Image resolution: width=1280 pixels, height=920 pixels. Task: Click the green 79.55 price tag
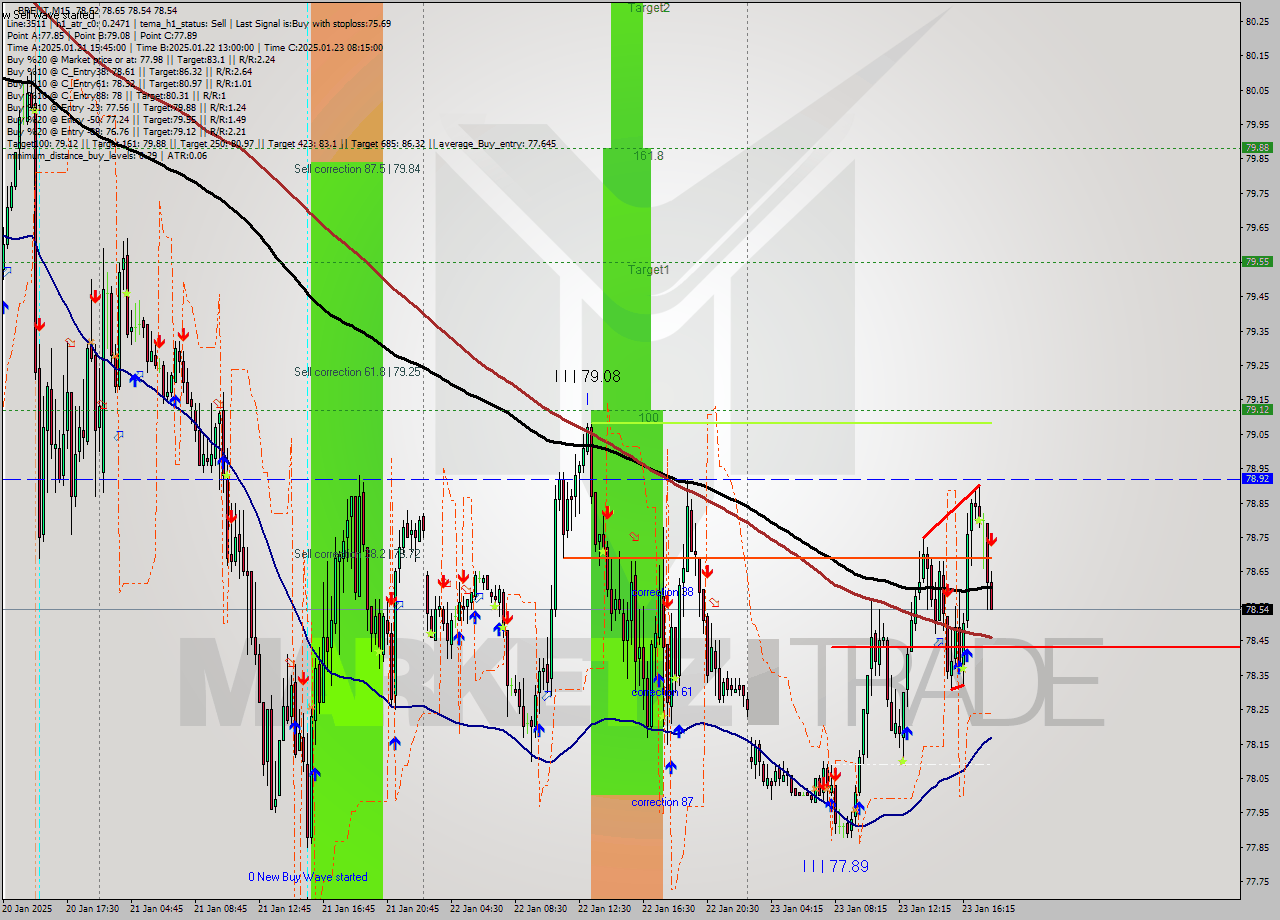[1257, 261]
